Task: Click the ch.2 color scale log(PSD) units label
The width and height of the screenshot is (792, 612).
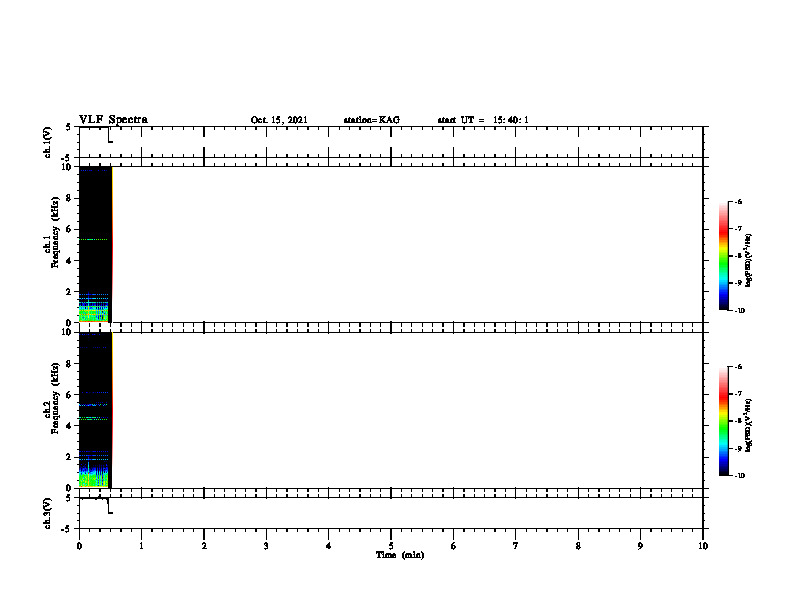Action: click(749, 425)
